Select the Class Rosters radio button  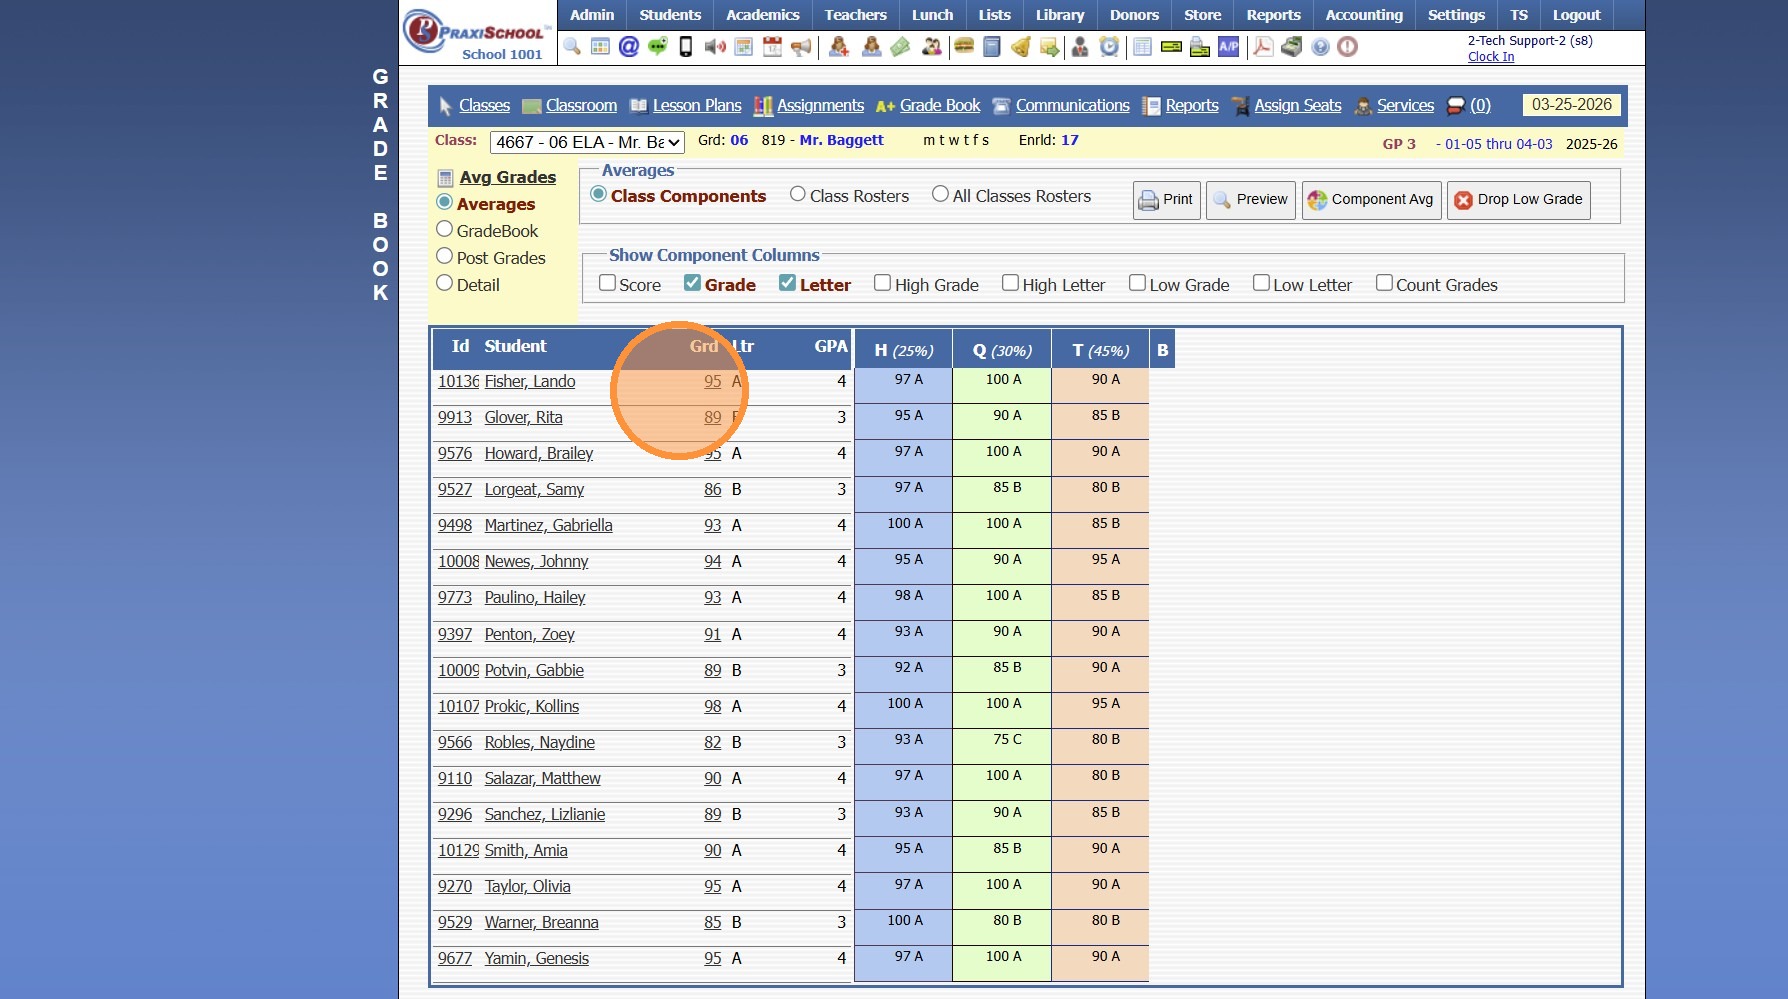click(797, 194)
